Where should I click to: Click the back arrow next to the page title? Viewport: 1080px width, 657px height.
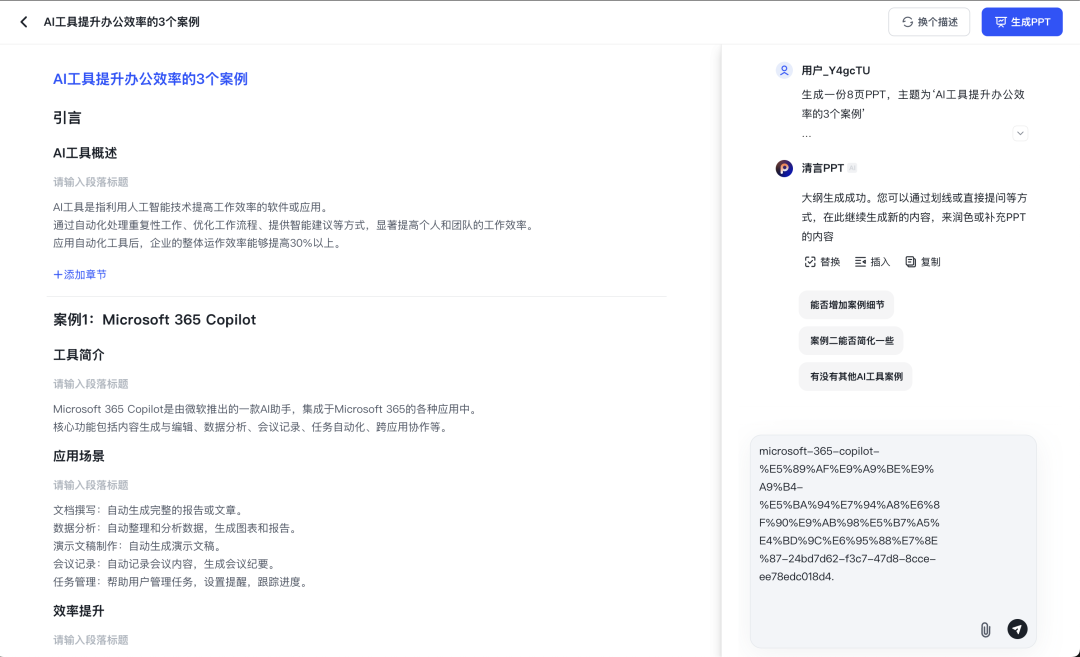23,21
